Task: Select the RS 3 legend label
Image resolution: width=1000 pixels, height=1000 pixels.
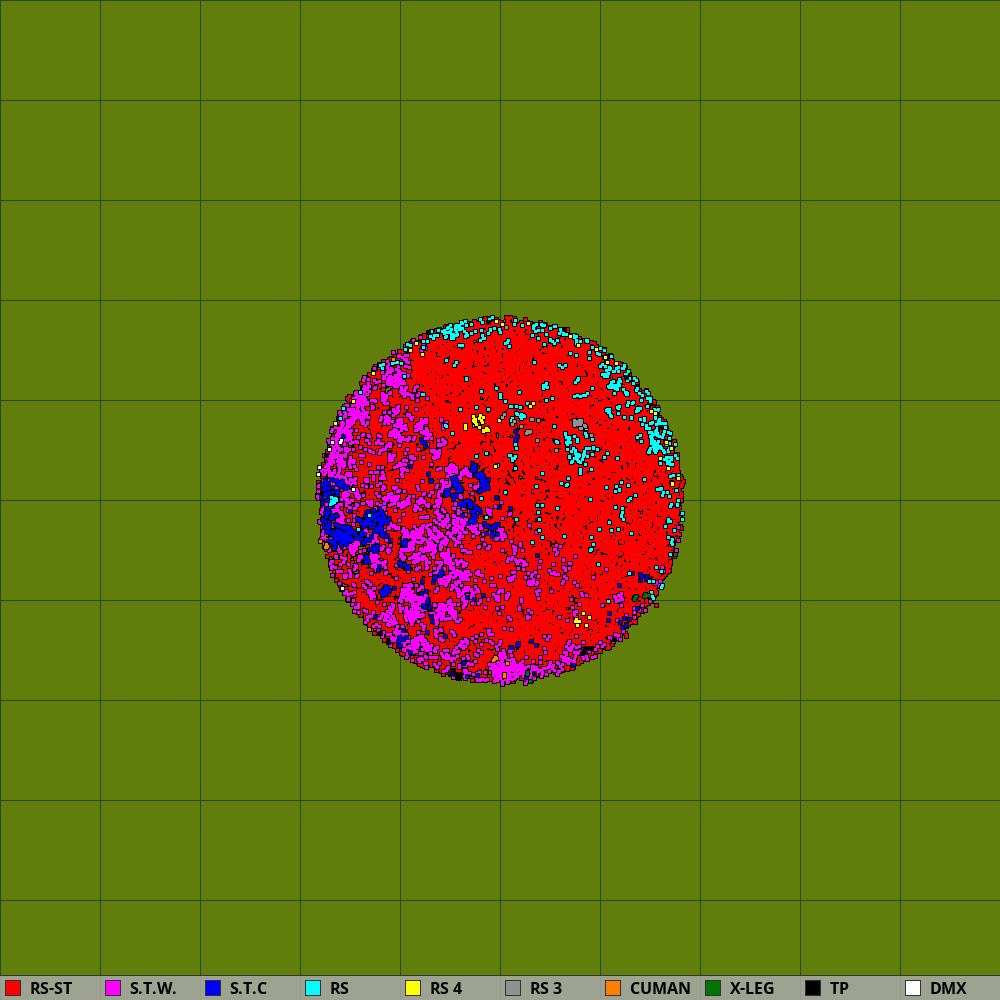Action: click(x=546, y=989)
